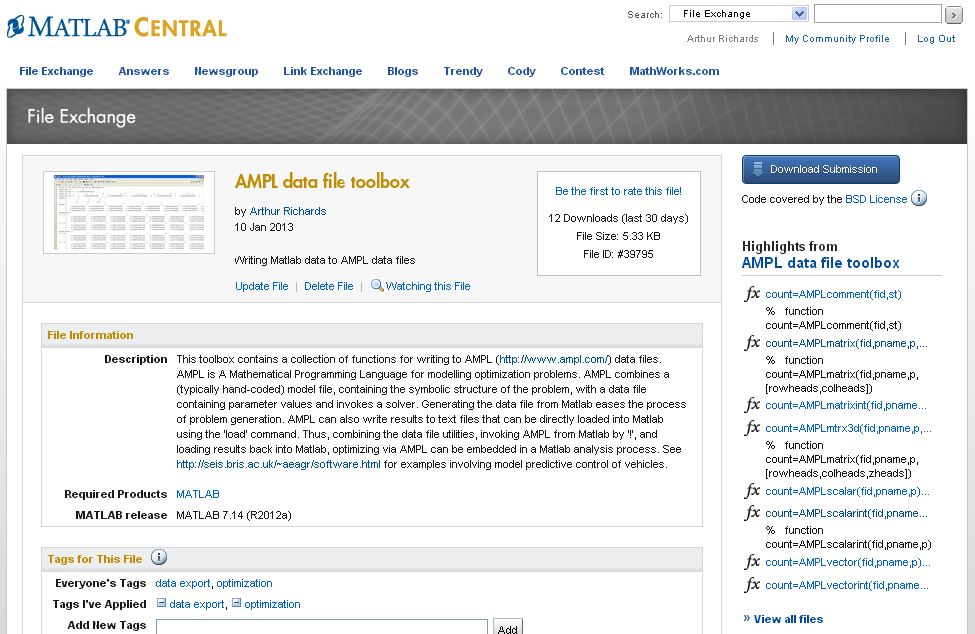
Task: Open Link Exchange in the navigation
Action: click(x=323, y=71)
